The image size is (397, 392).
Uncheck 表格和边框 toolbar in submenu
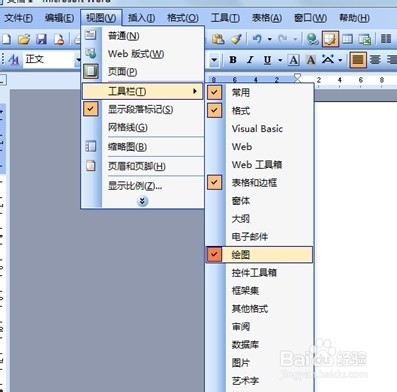(x=260, y=182)
